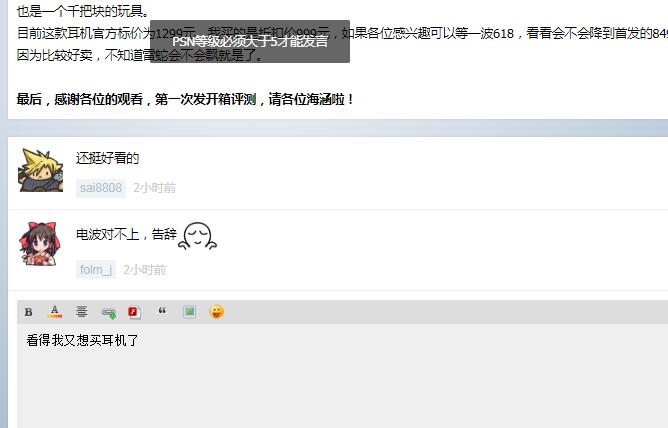Click the shrug emoticon in folm_j's comment
Viewport: 668px width, 428px height.
click(198, 236)
